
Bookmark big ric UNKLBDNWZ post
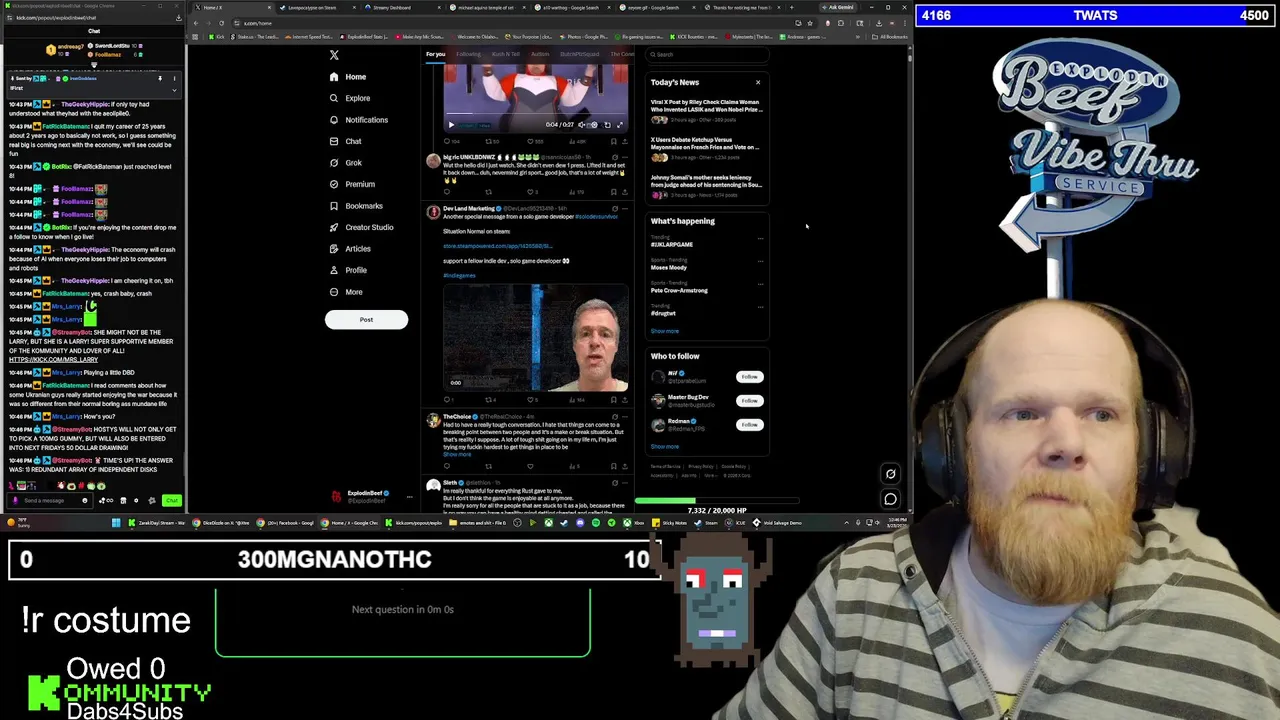tap(613, 192)
